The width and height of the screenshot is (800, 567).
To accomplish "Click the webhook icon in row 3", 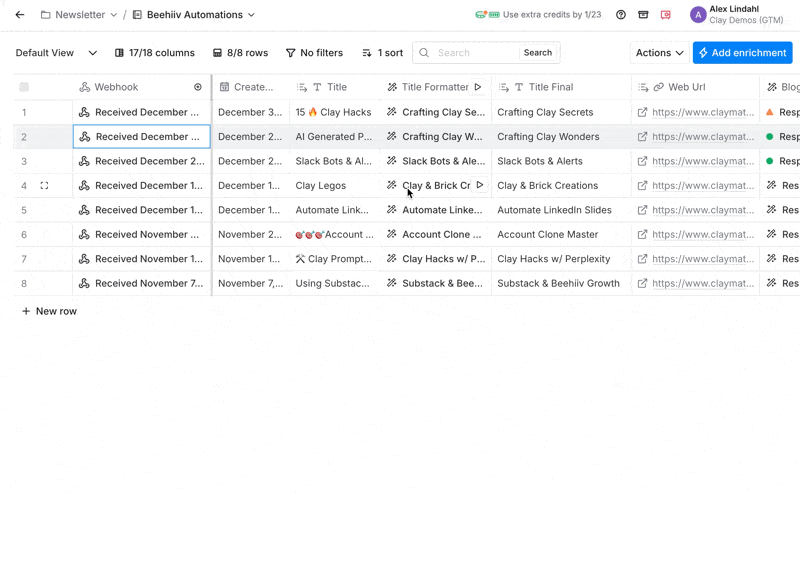I will point(84,161).
